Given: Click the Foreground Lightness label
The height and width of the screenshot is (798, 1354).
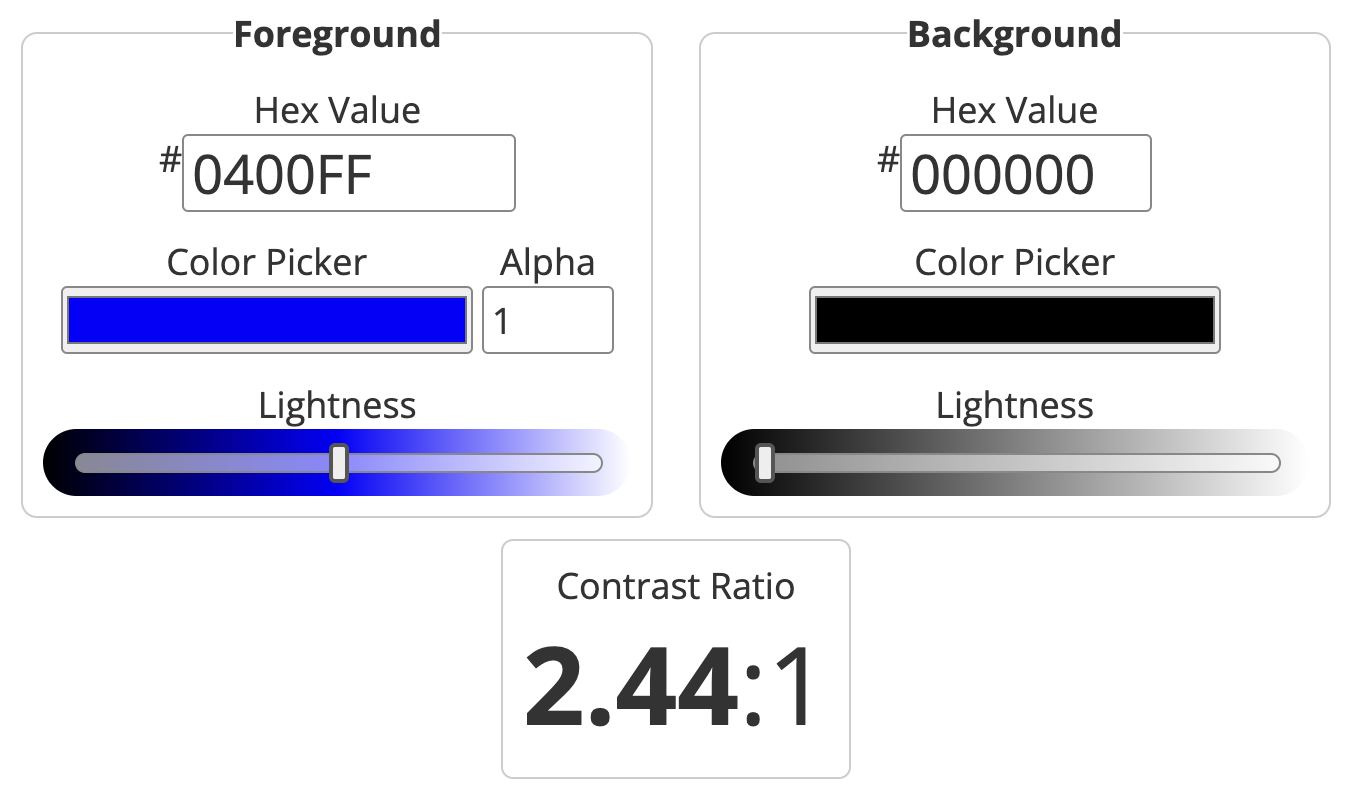Looking at the screenshot, I should tap(337, 406).
